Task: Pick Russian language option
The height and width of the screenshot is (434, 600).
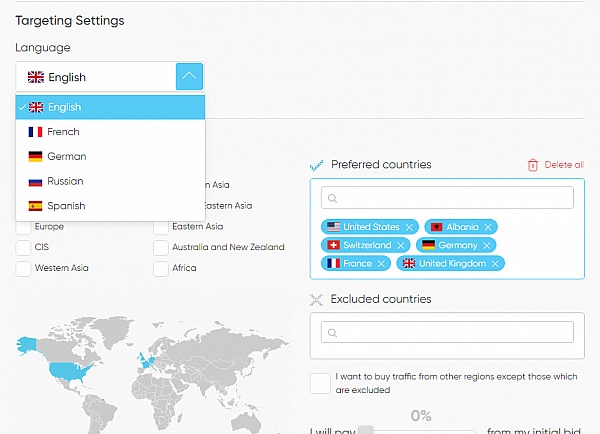Action: click(x=65, y=181)
